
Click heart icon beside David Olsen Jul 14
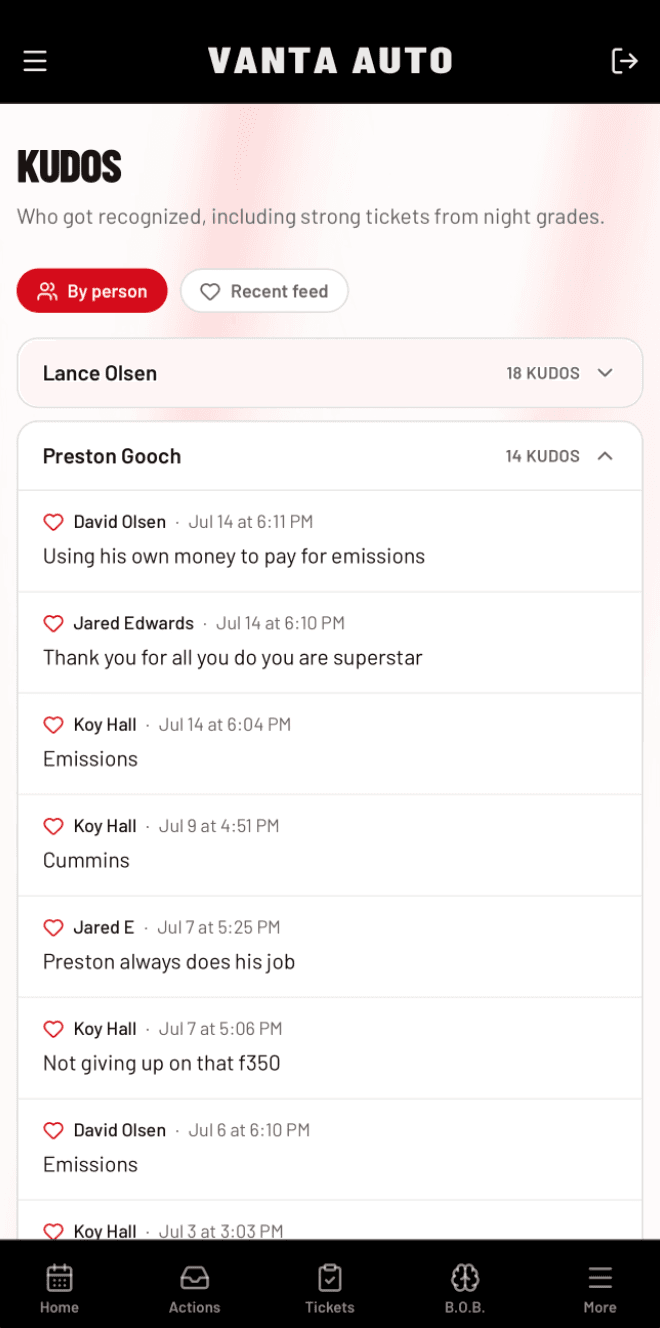pyautogui.click(x=54, y=522)
